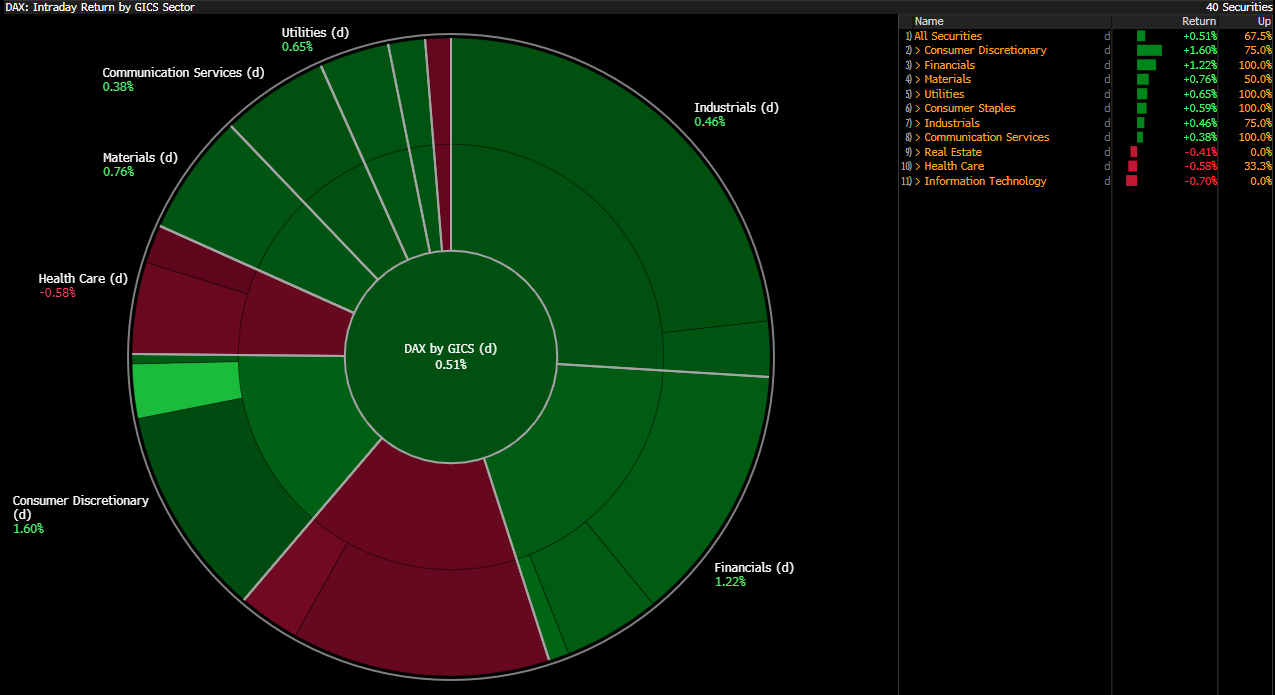Click the Consumer Staples table entry
The height and width of the screenshot is (695, 1275).
pos(969,108)
